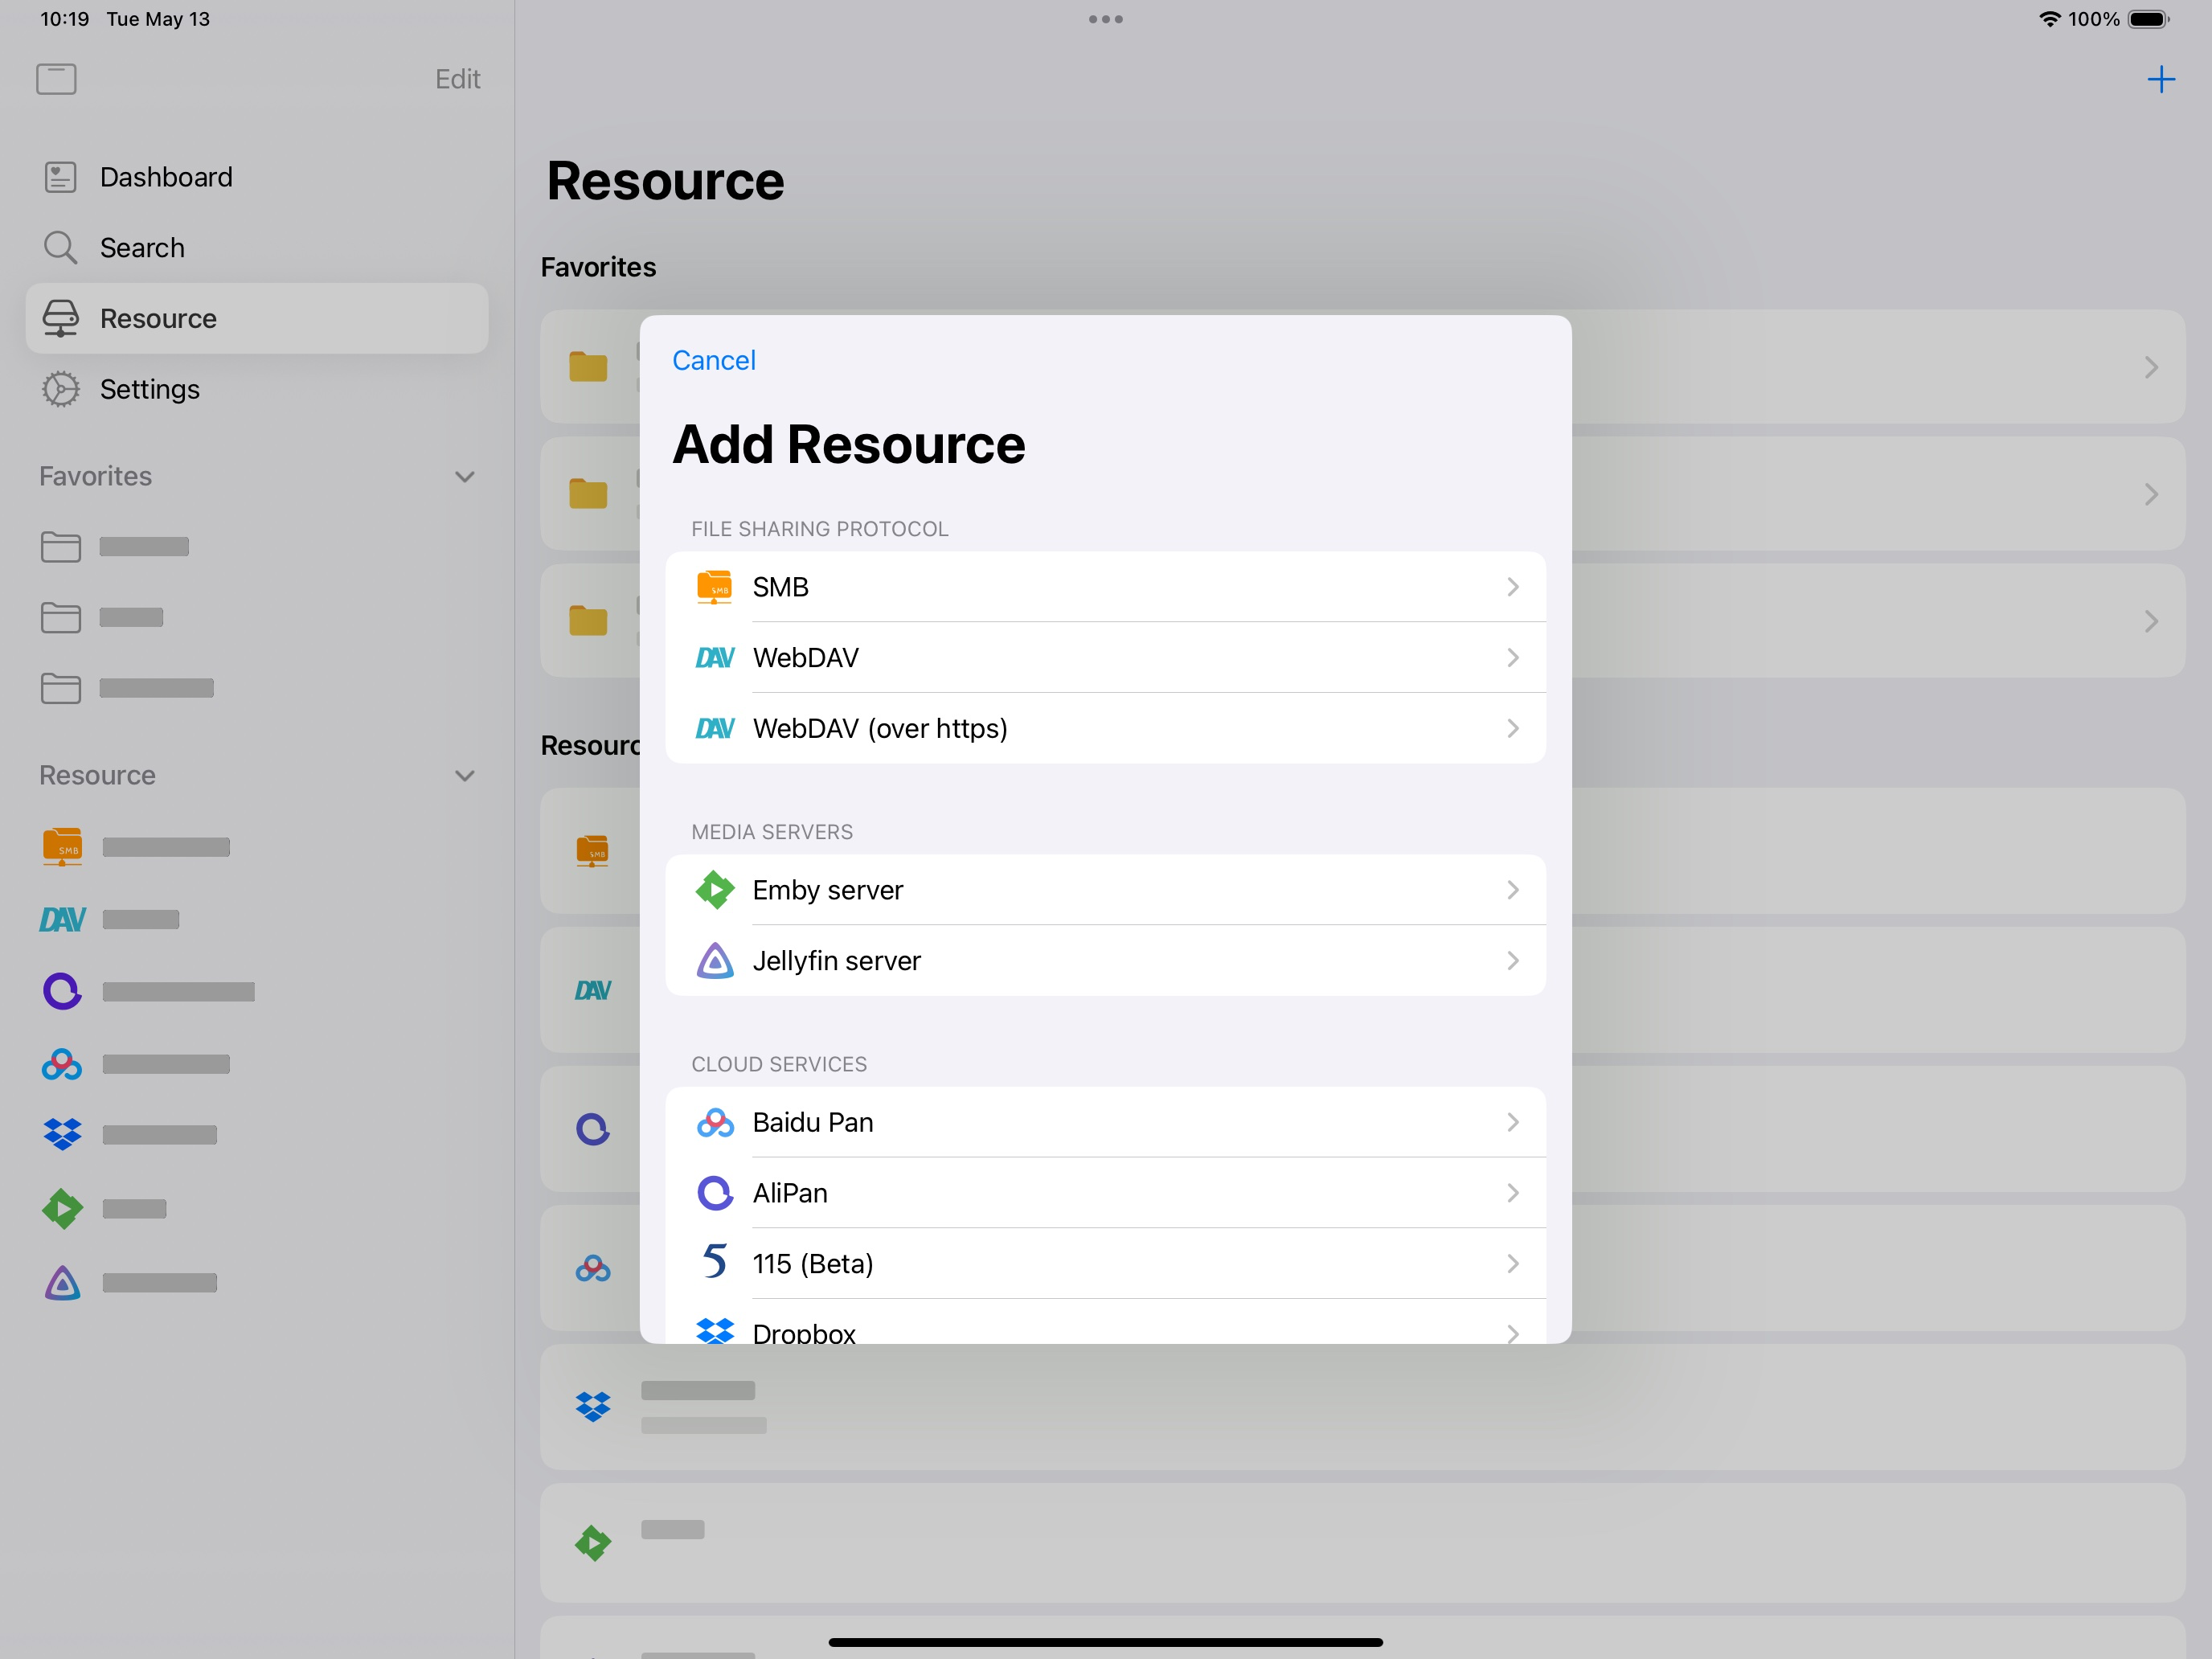Open the Emby resource in sidebar
The image size is (2212, 1659).
pyautogui.click(x=256, y=1208)
